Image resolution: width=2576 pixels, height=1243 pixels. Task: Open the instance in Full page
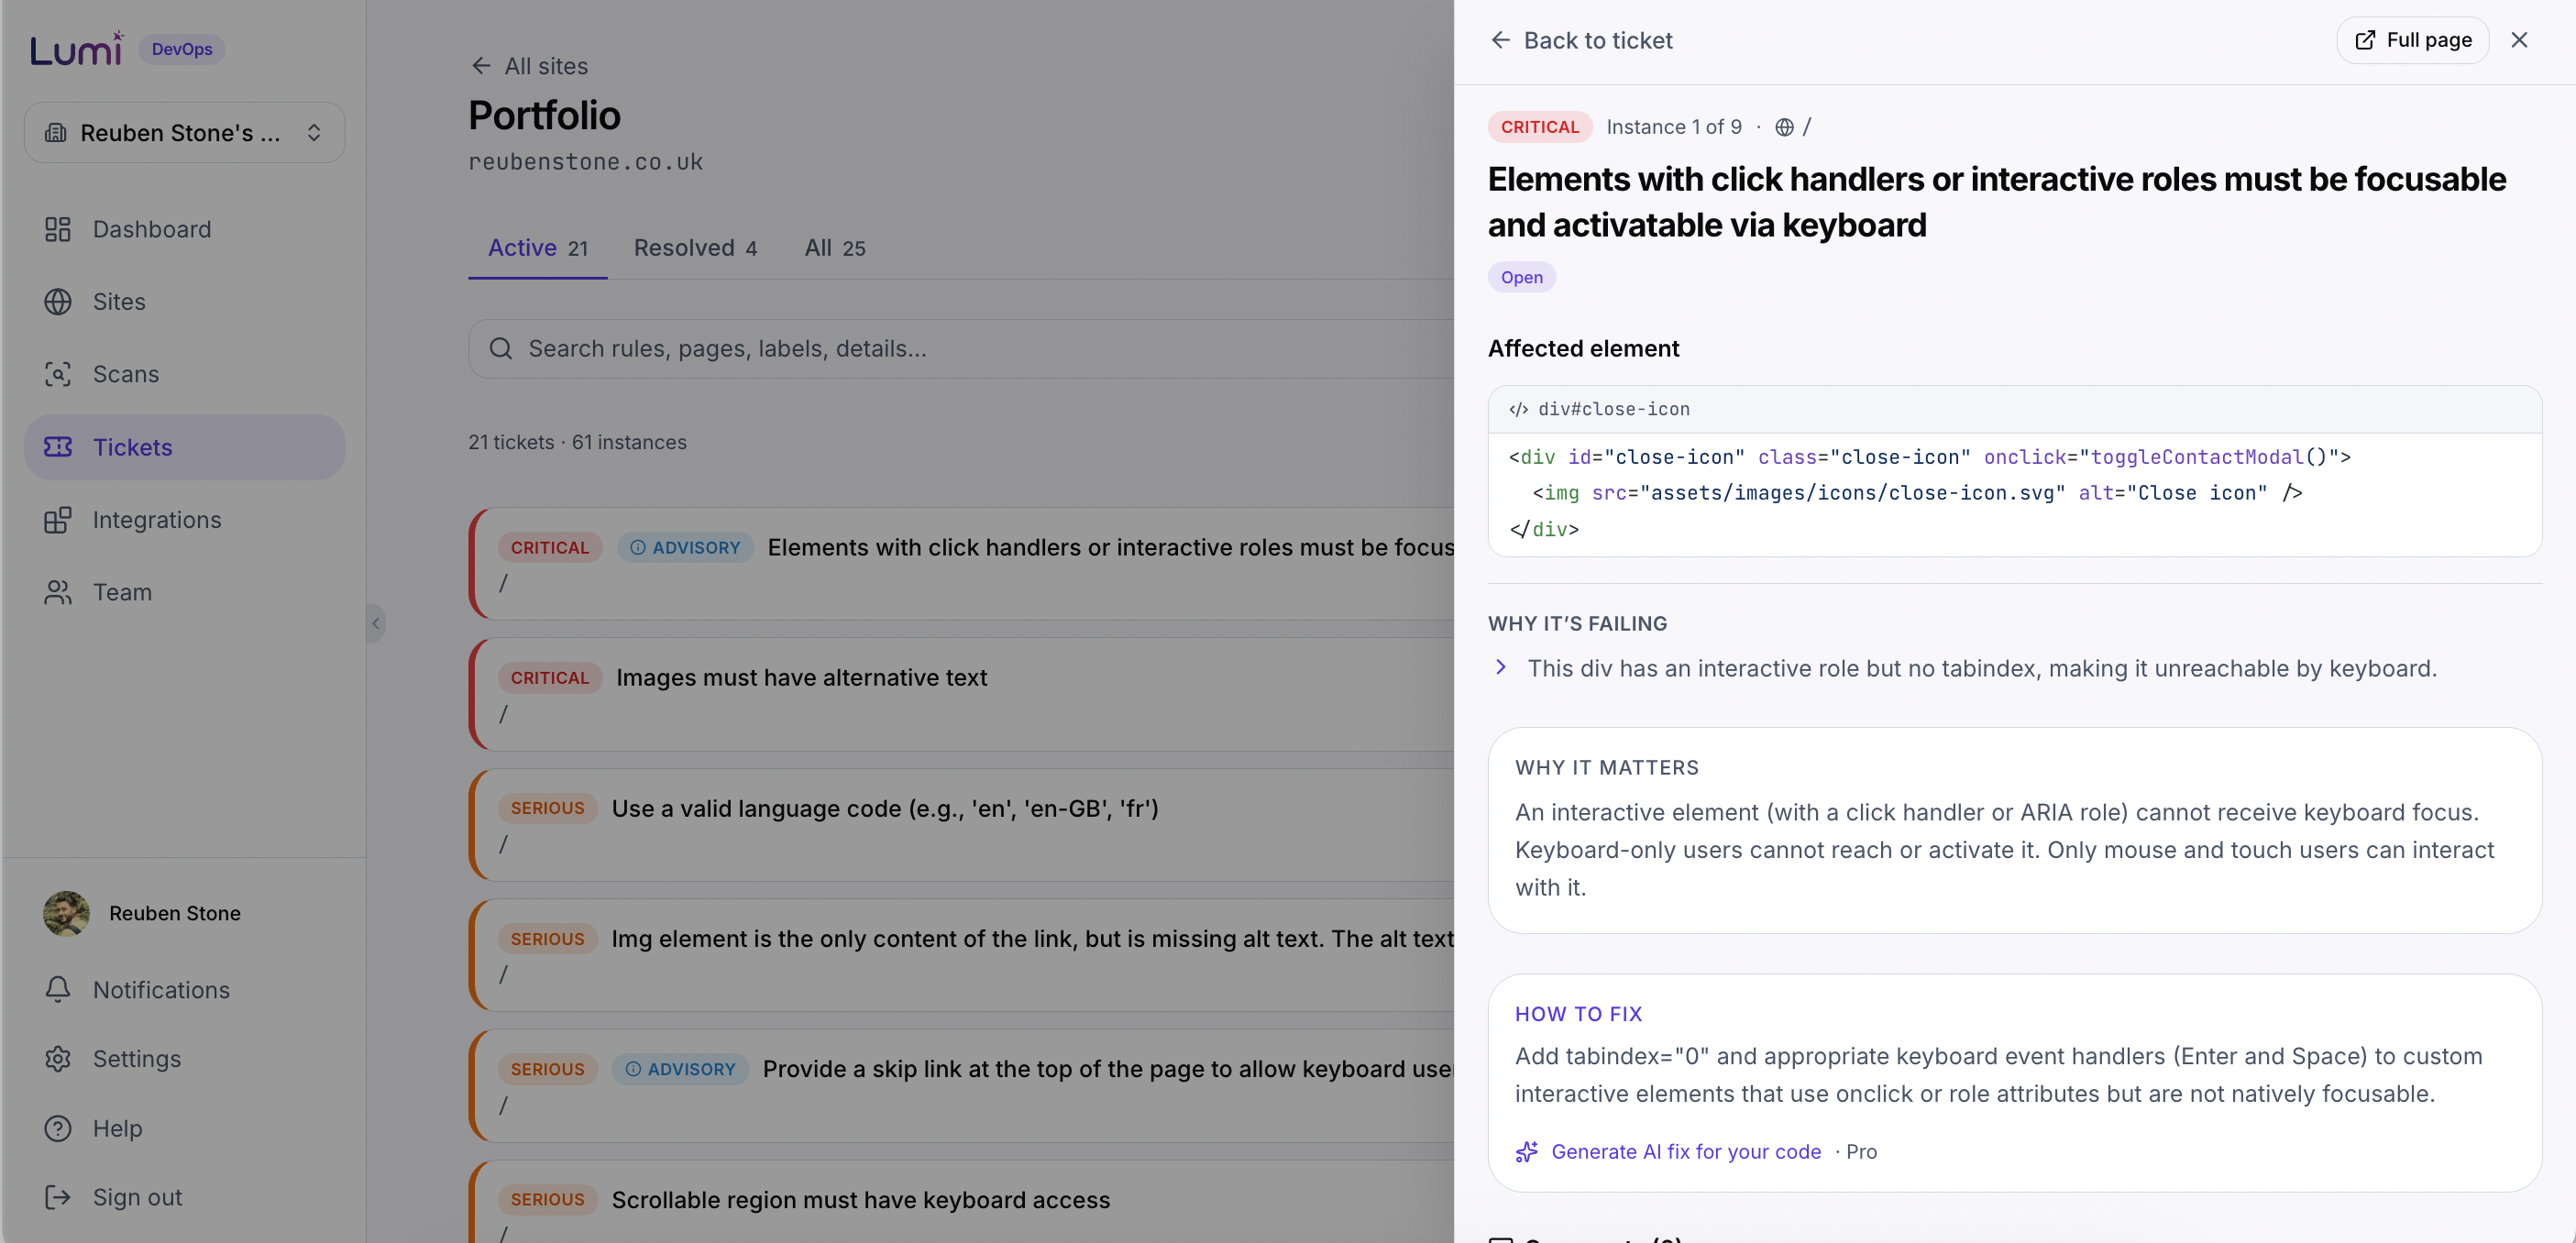tap(2412, 40)
